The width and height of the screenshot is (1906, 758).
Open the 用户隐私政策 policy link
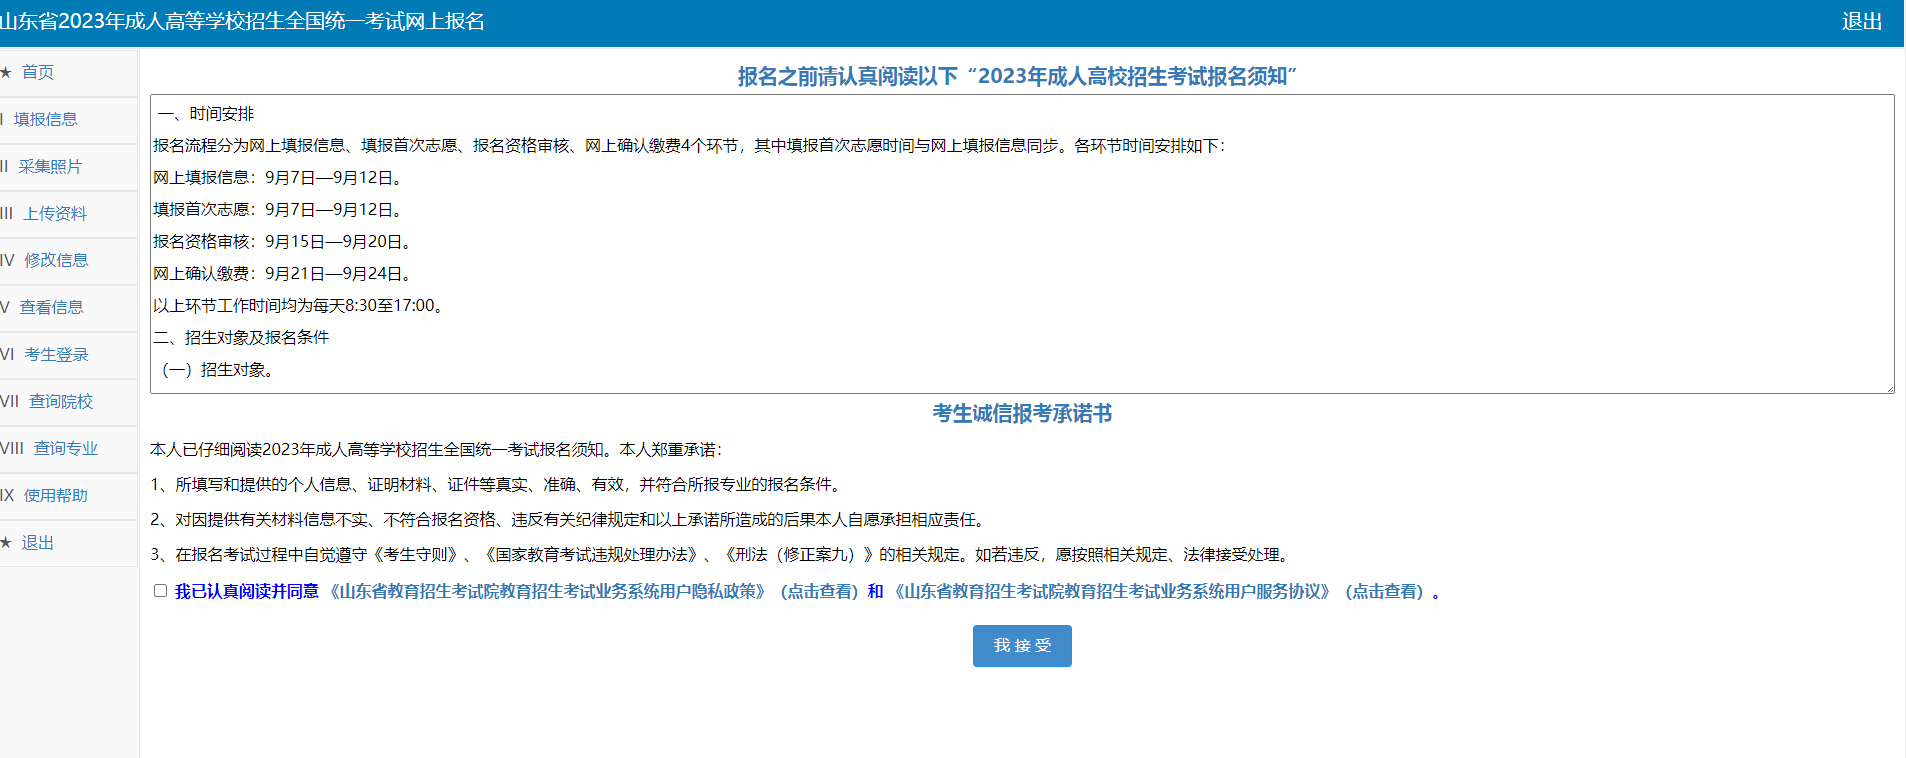594,592
